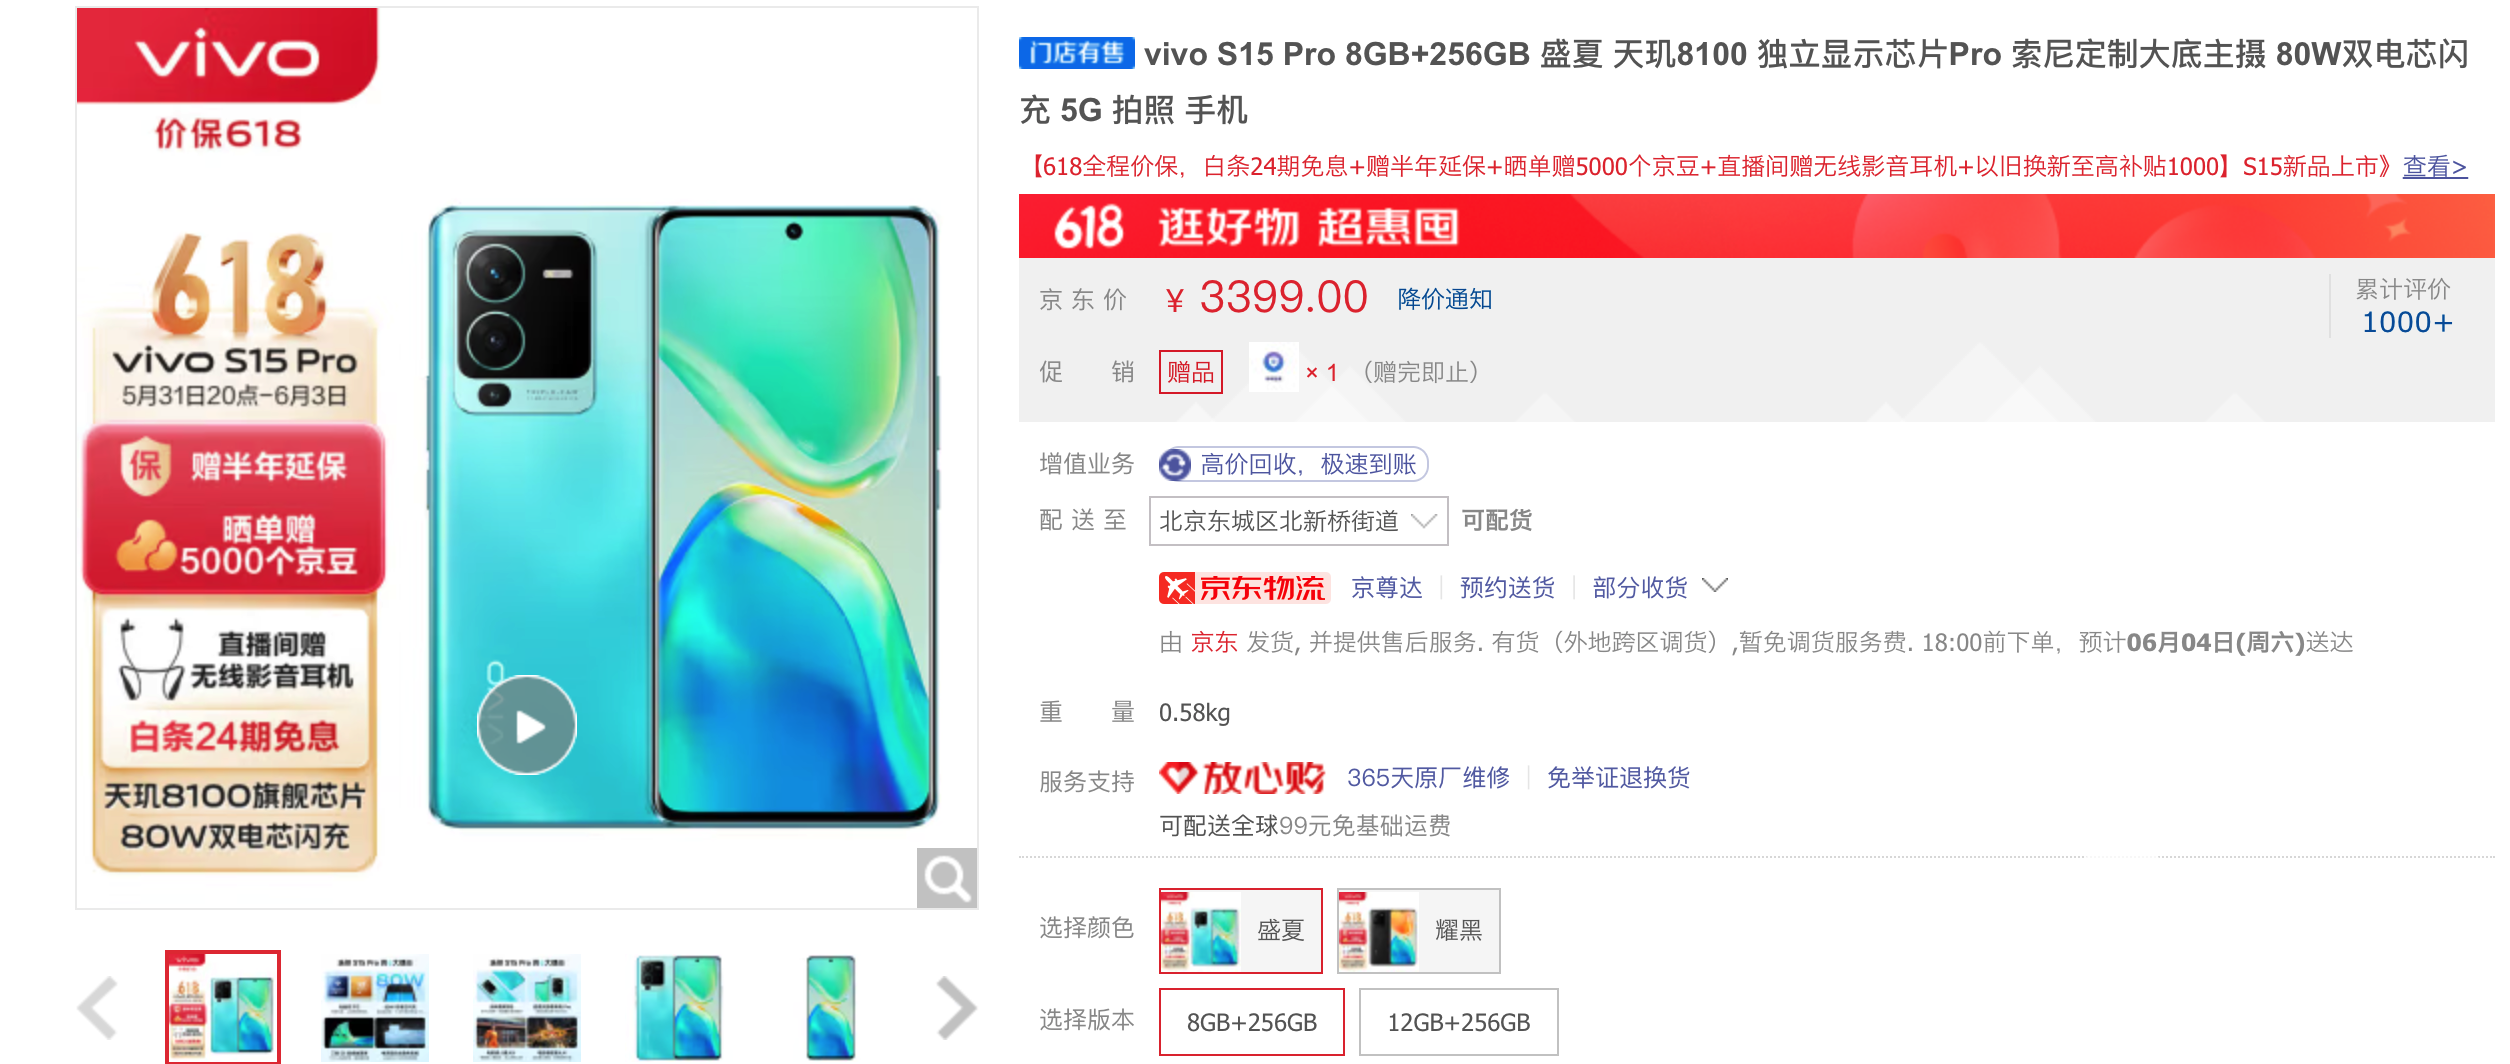Open the 1000+ reviews count
Image resolution: width=2510 pixels, height=1064 pixels.
pos(2406,322)
